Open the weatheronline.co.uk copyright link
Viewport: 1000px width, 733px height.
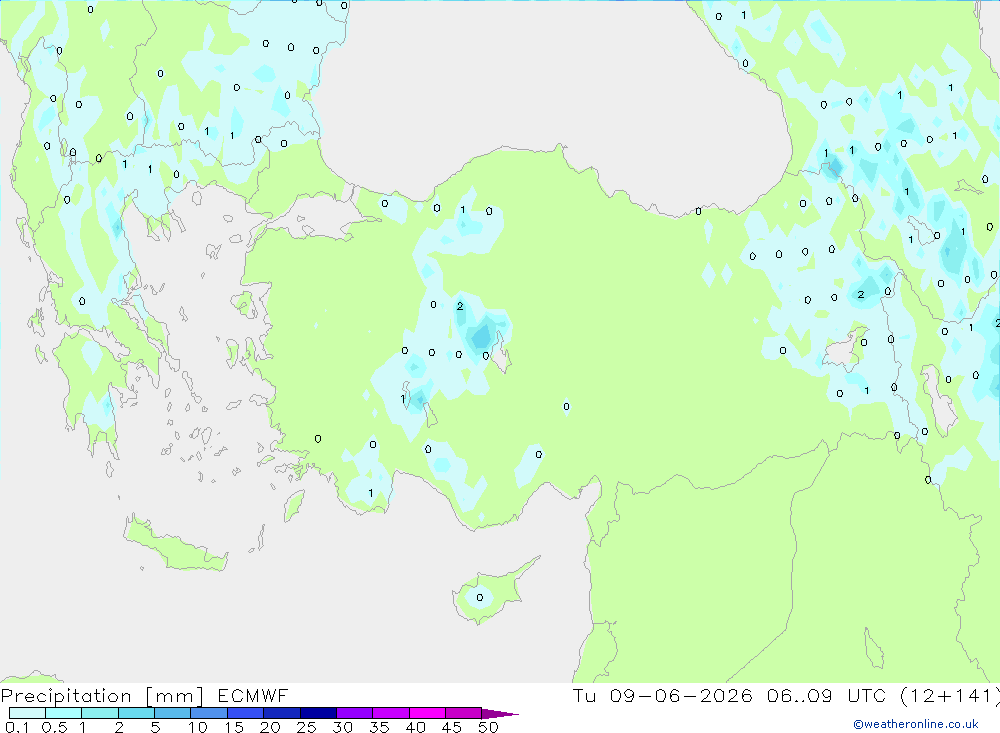[x=916, y=724]
